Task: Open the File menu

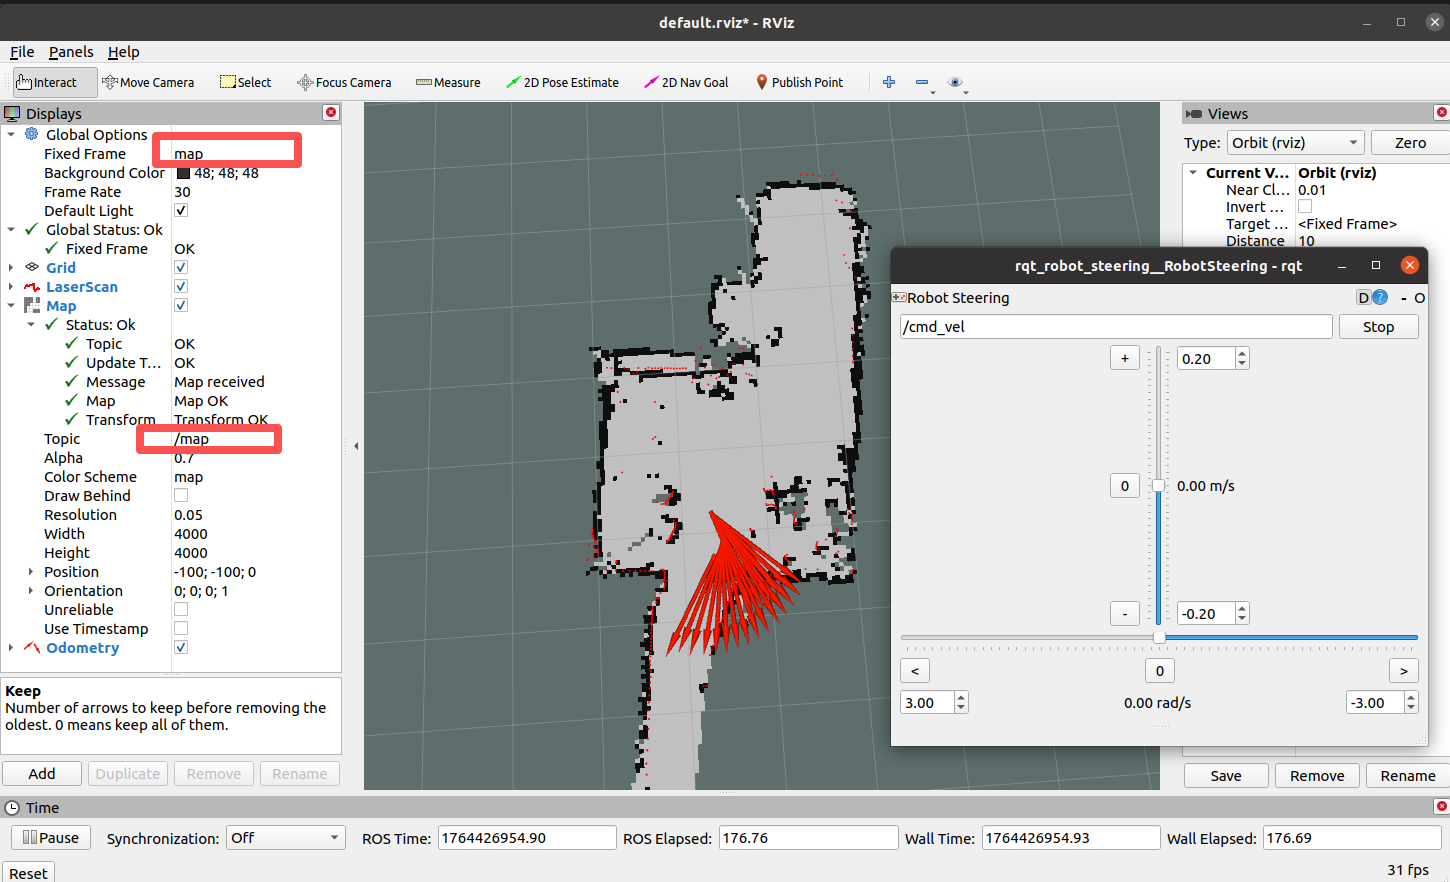Action: pyautogui.click(x=22, y=52)
